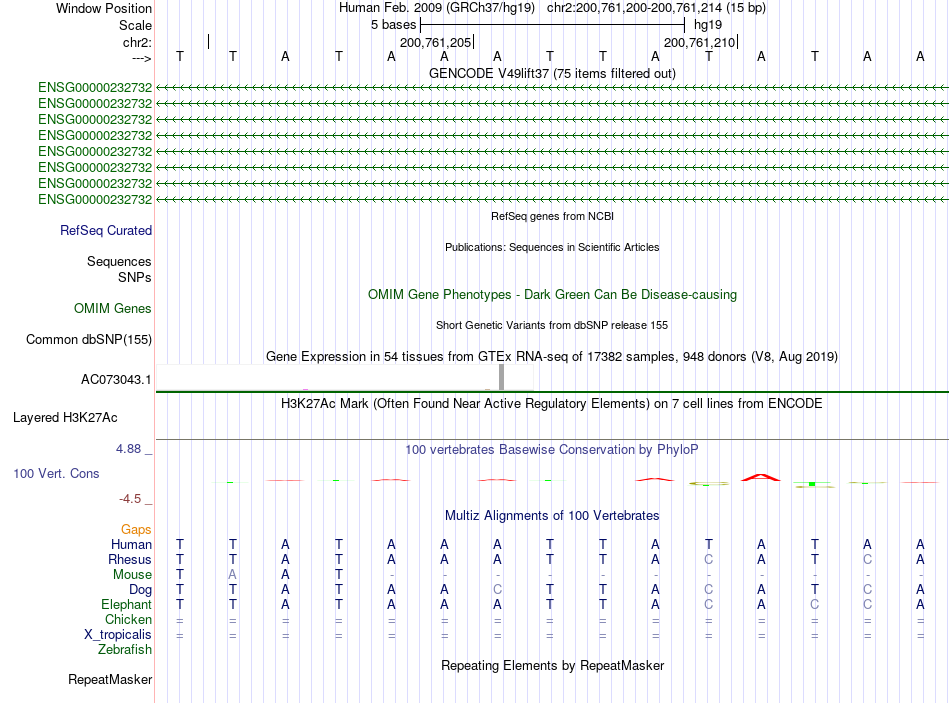Viewport: 950px width, 703px height.
Task: Select the 'Dog' species label
Action: pyautogui.click(x=140, y=590)
